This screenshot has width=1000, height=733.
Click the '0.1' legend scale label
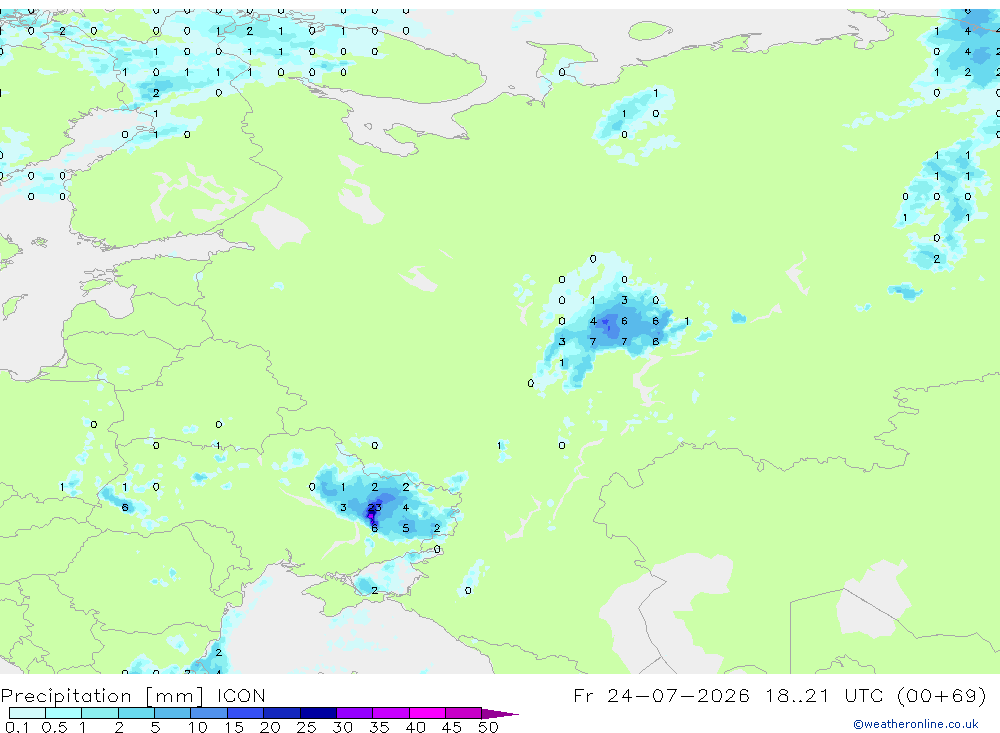17,727
